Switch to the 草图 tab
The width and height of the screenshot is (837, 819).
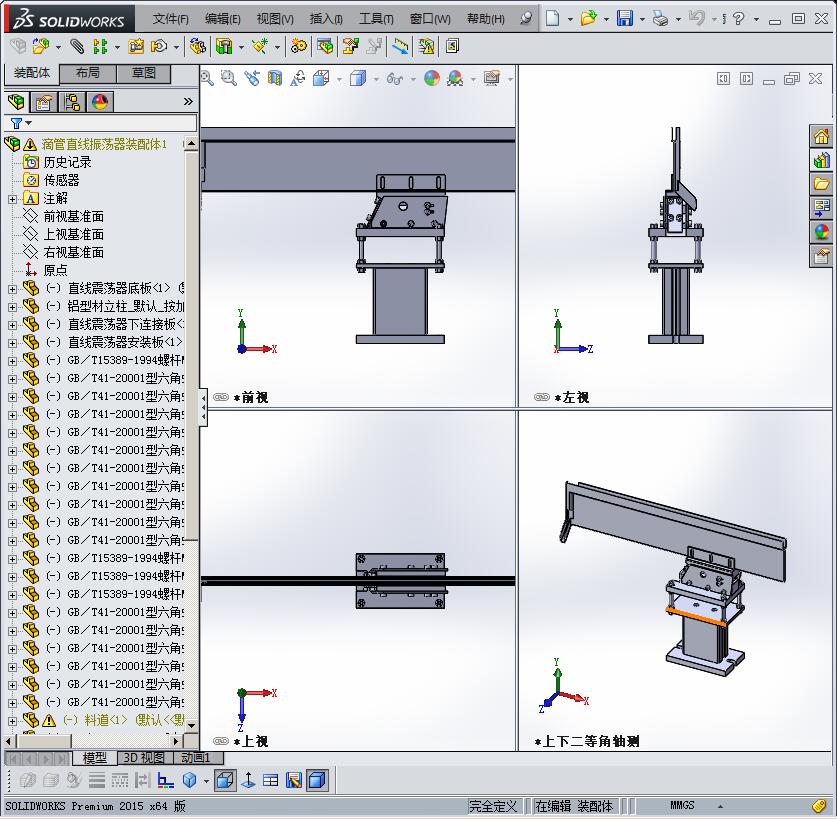coord(144,74)
